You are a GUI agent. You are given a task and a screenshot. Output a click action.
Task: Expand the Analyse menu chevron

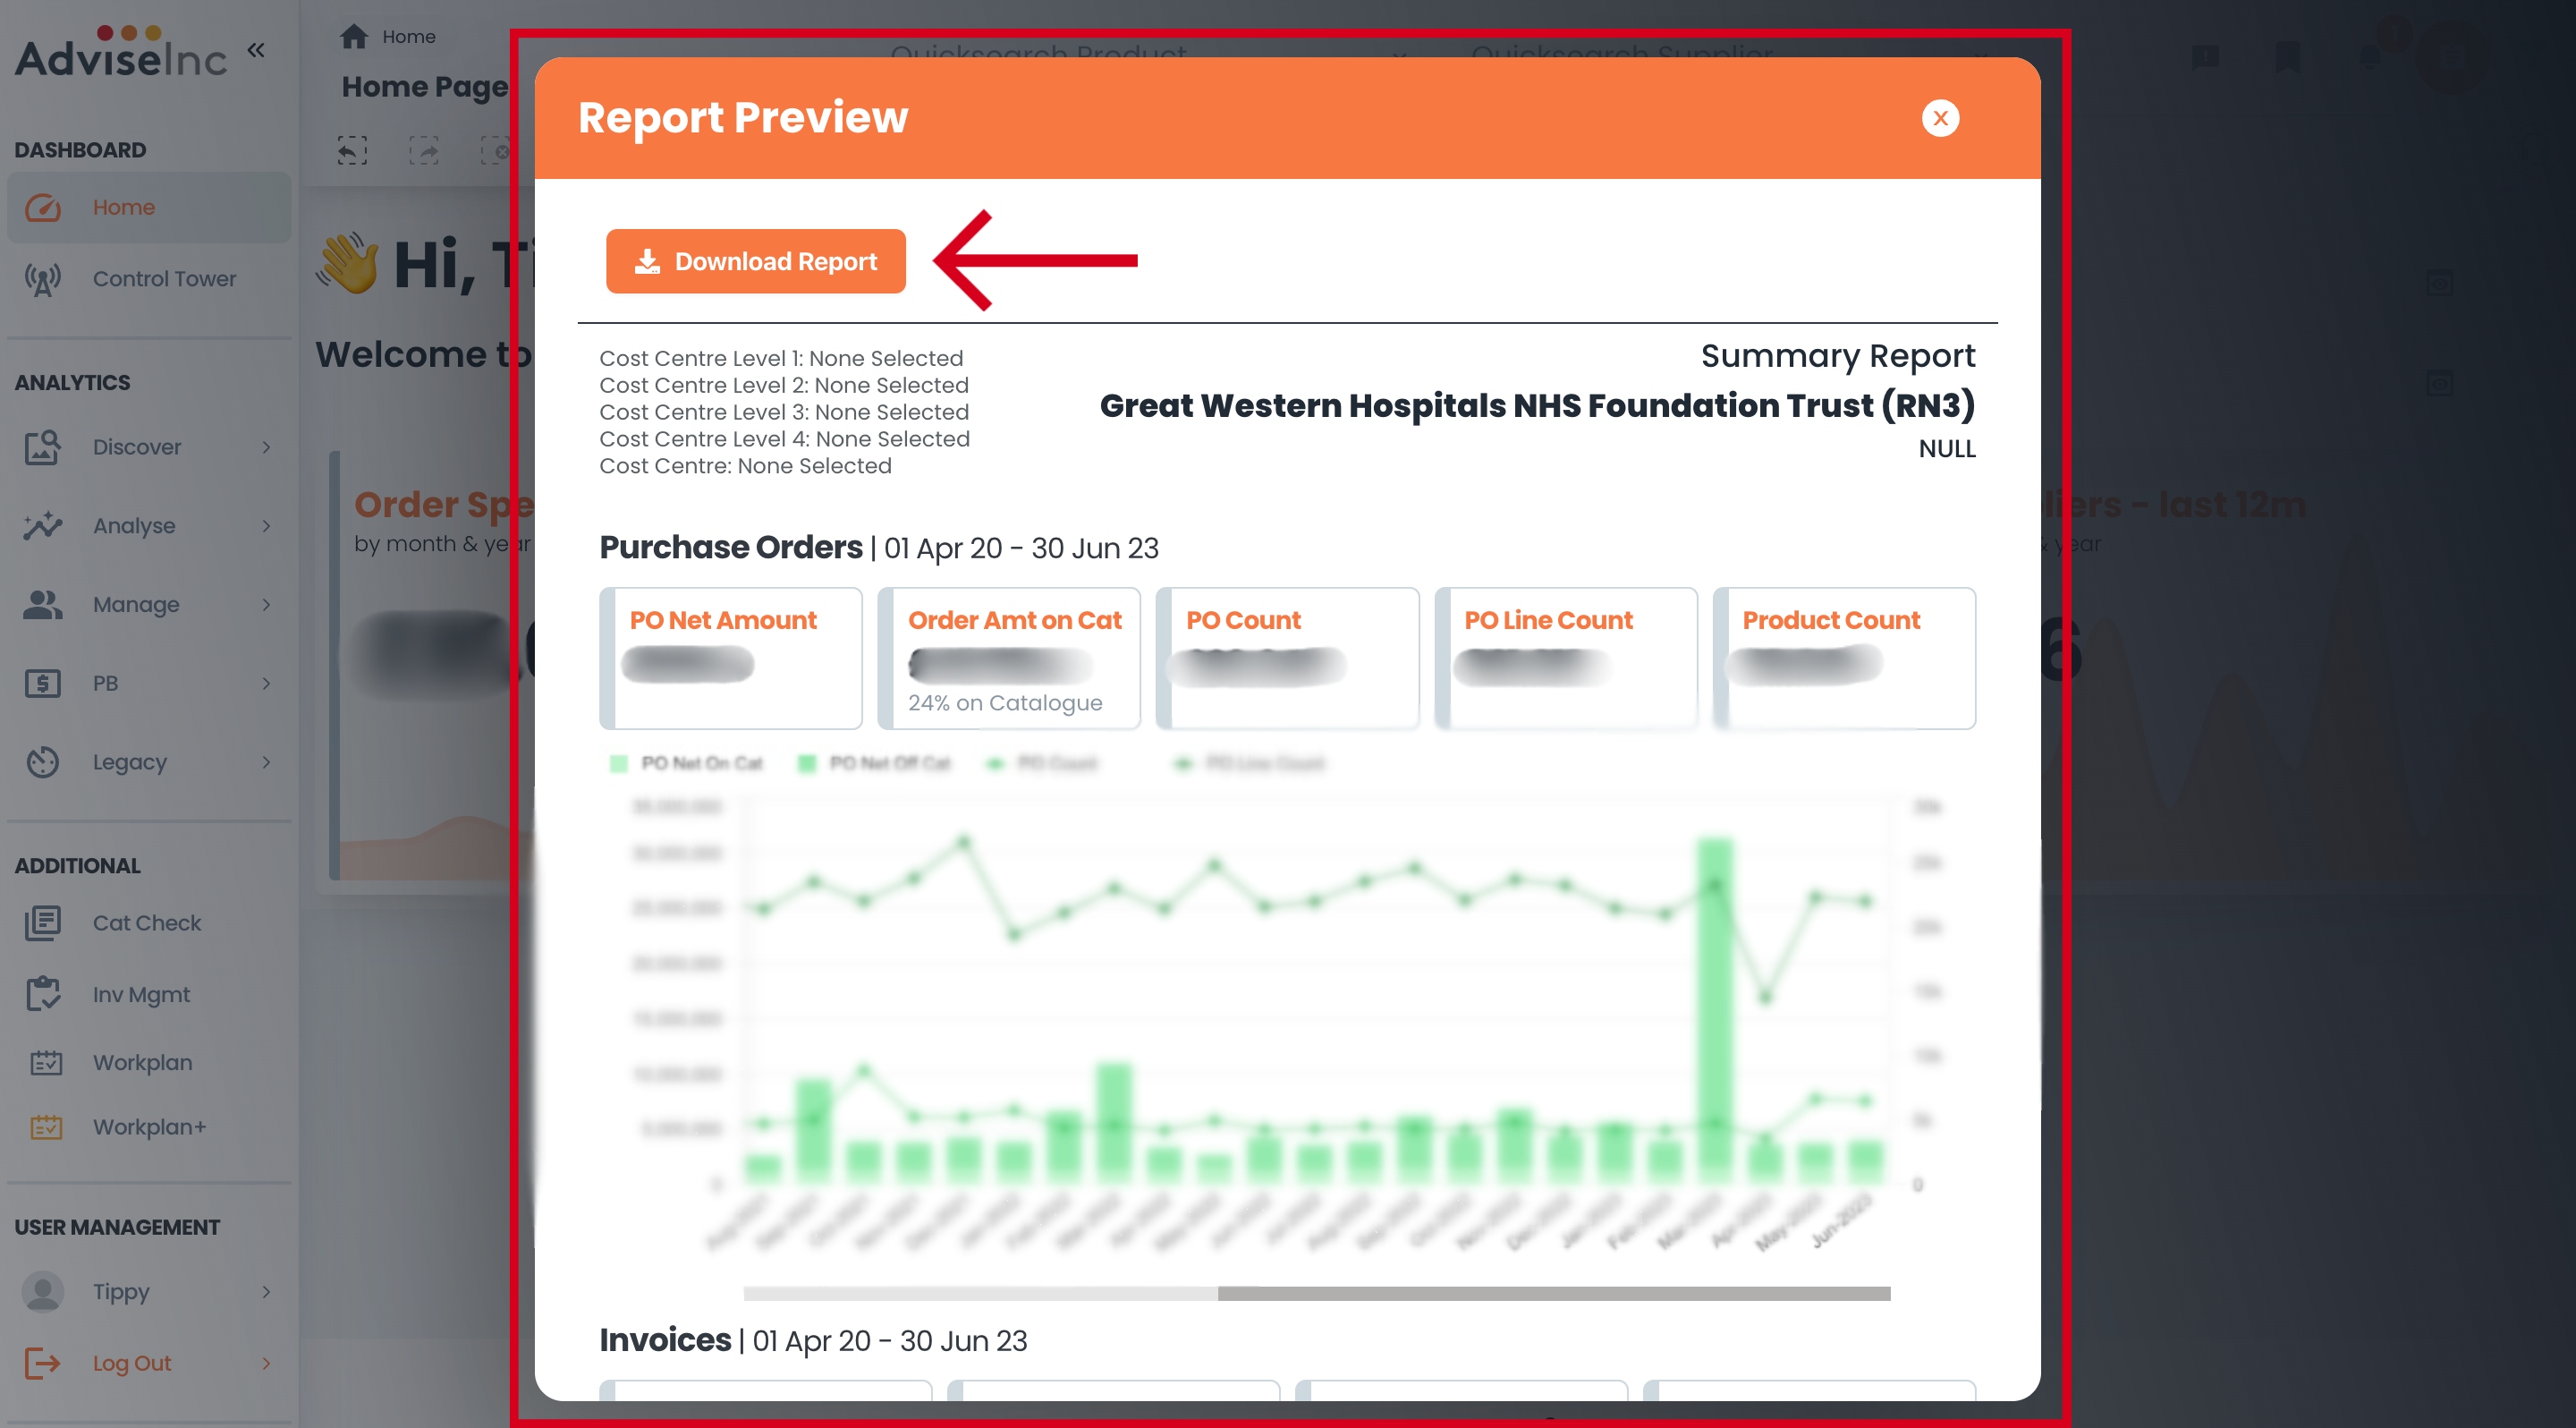point(266,526)
